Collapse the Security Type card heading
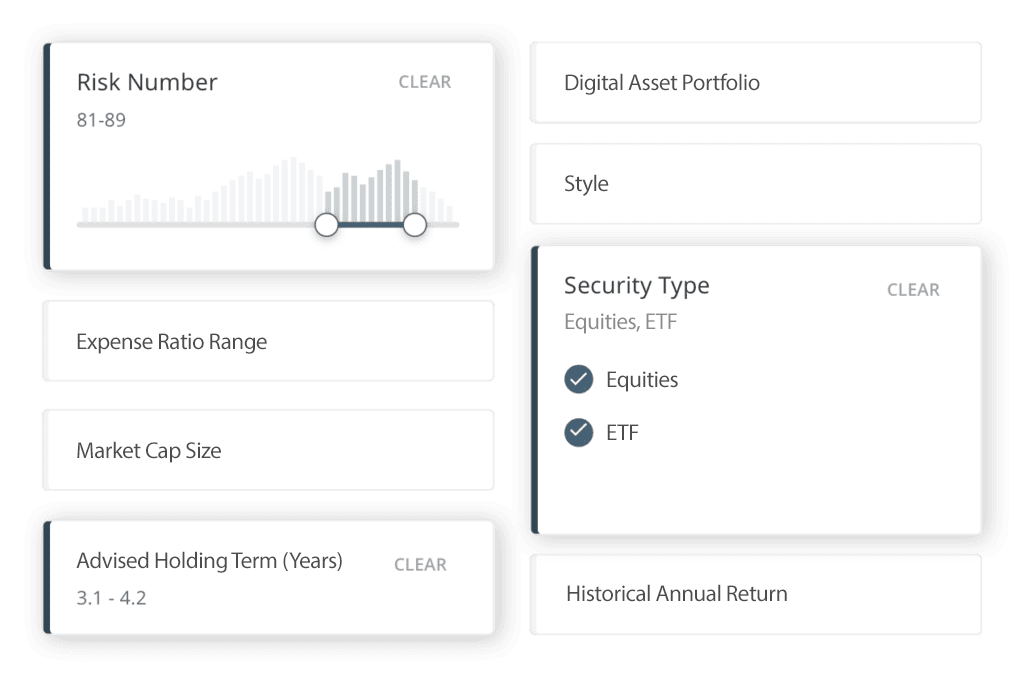1024x677 pixels. [637, 286]
